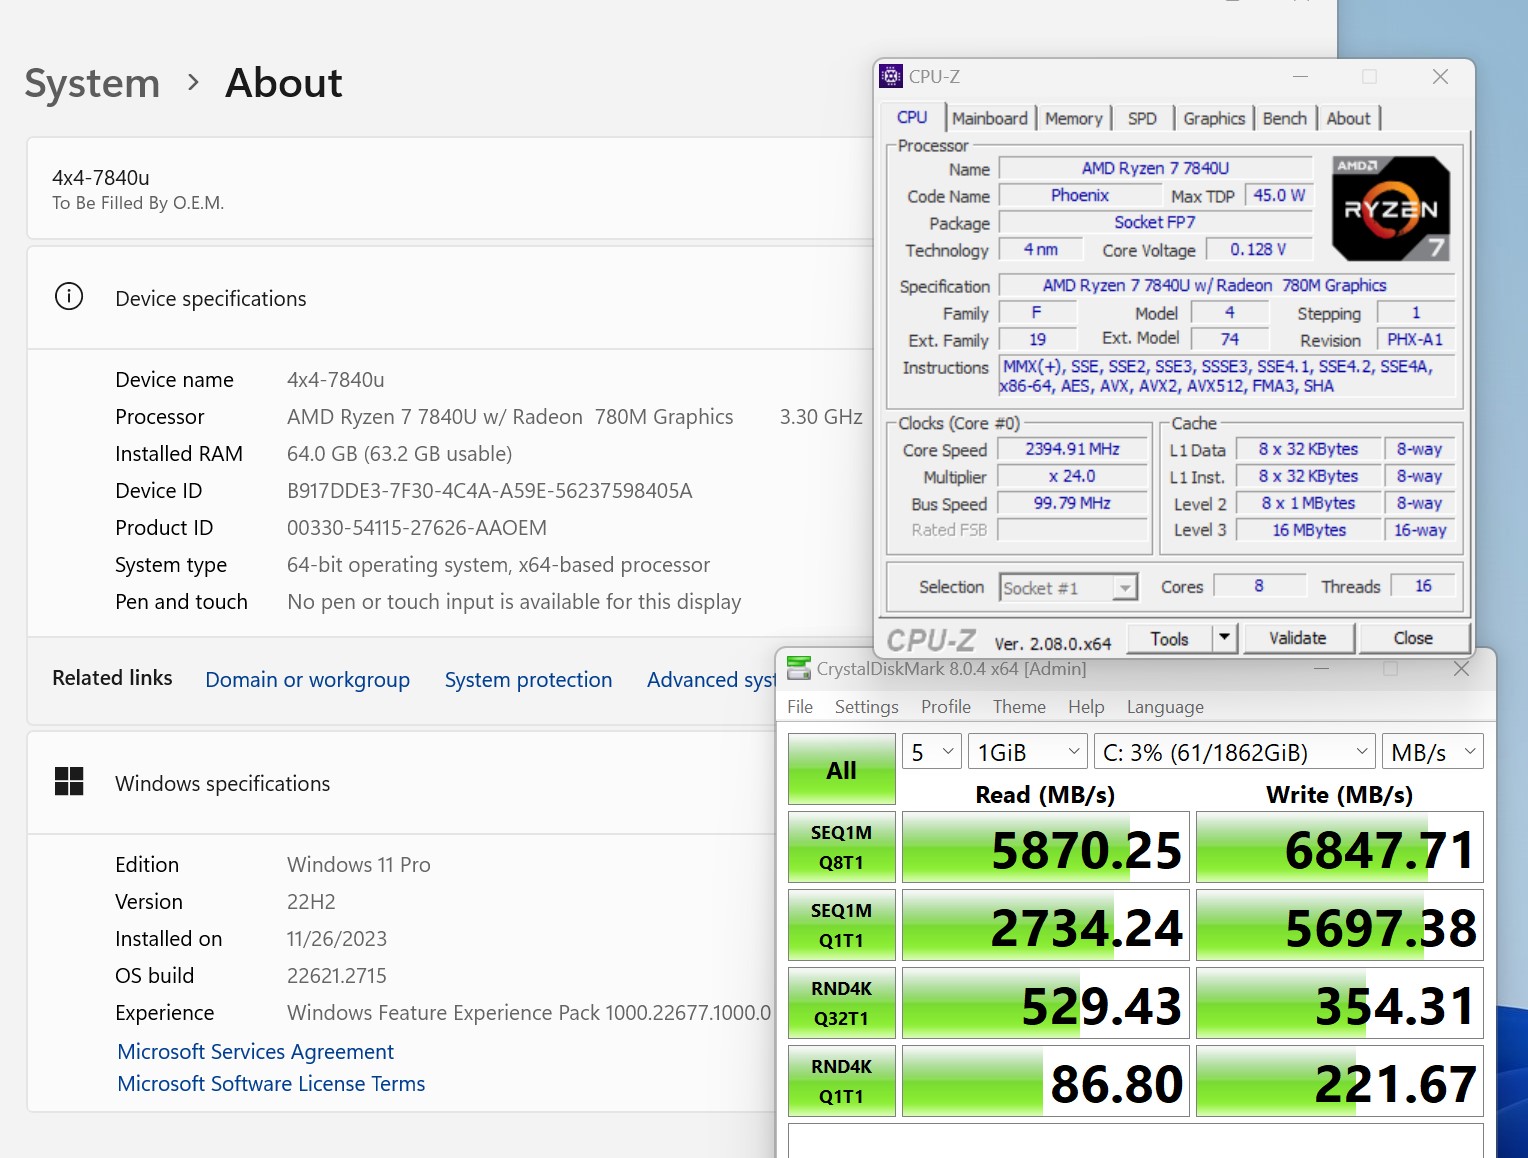Click the Windows logo beside Windows specifications
This screenshot has height=1158, width=1528.
click(x=69, y=782)
